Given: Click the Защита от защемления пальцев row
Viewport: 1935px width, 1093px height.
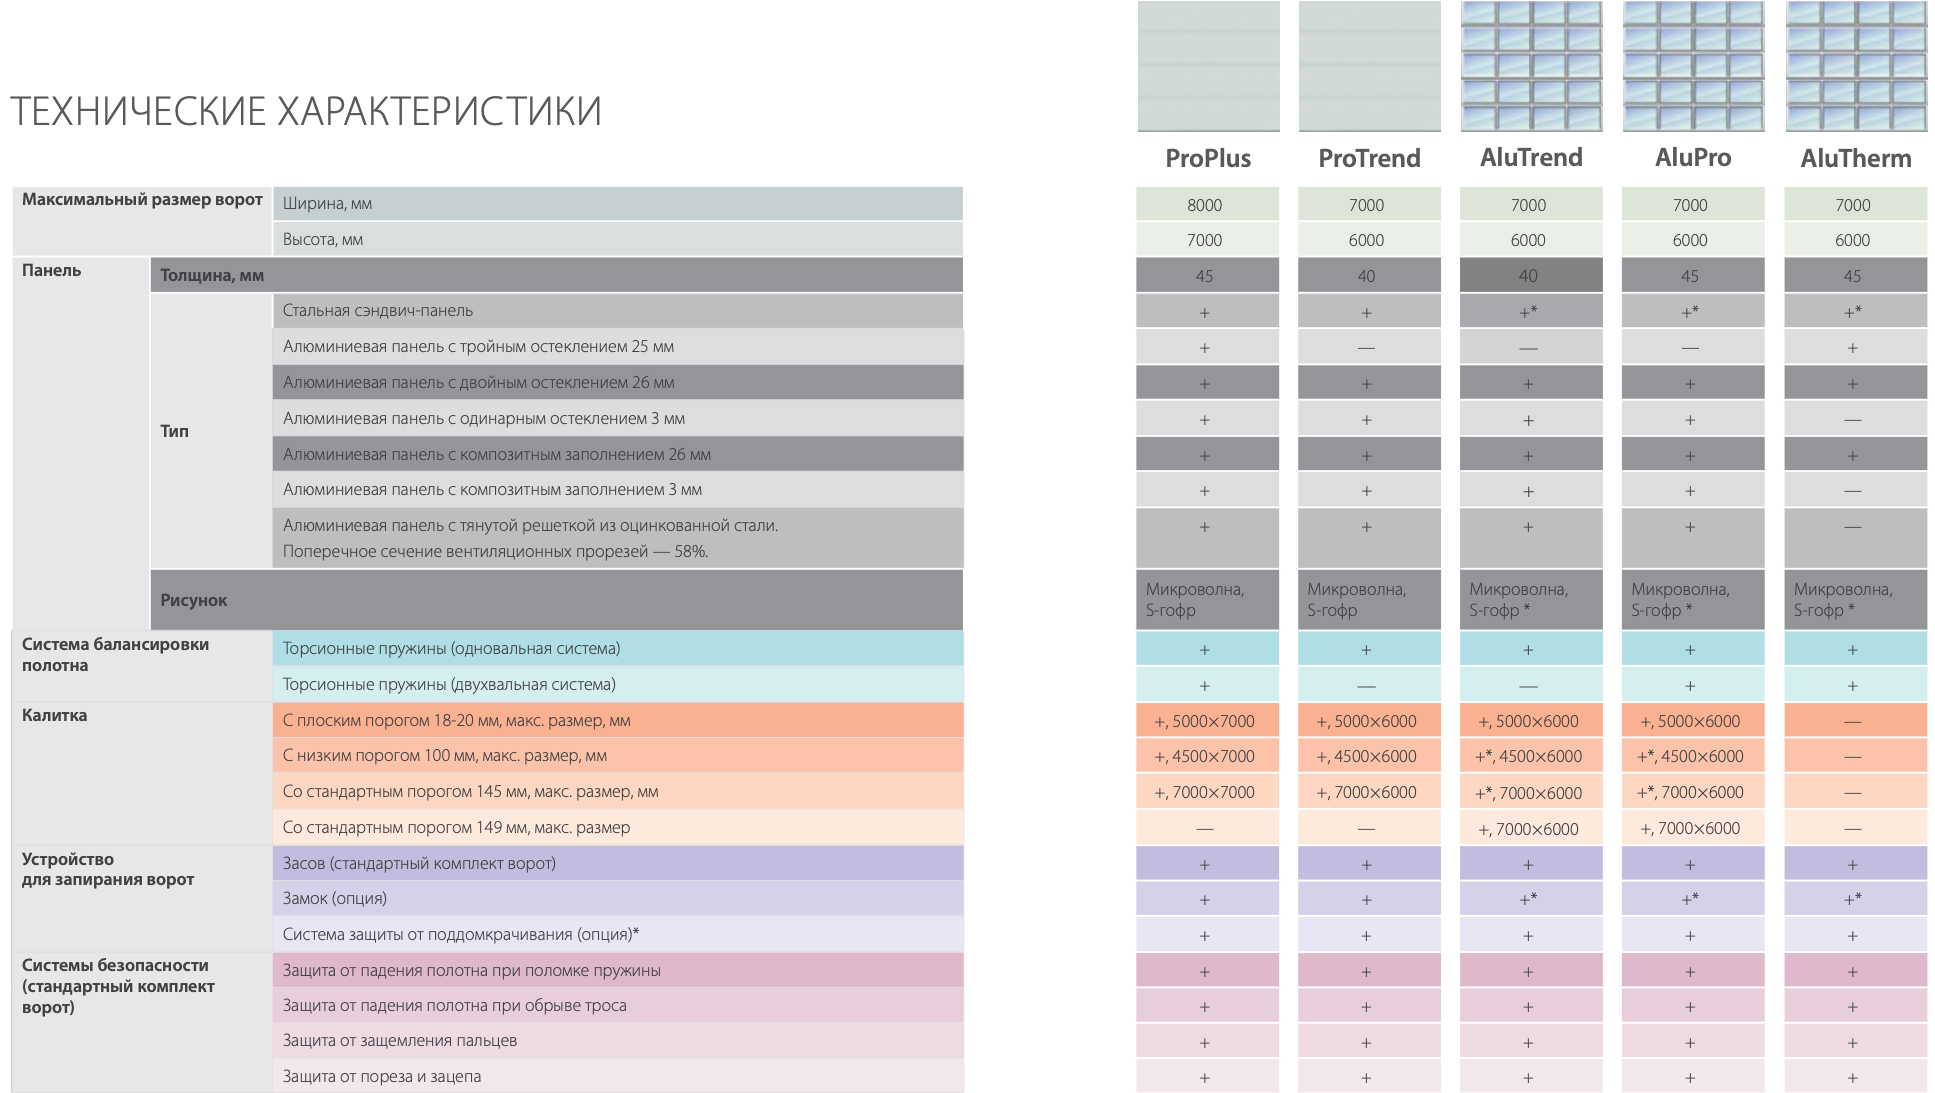Looking at the screenshot, I should tap(400, 1041).
